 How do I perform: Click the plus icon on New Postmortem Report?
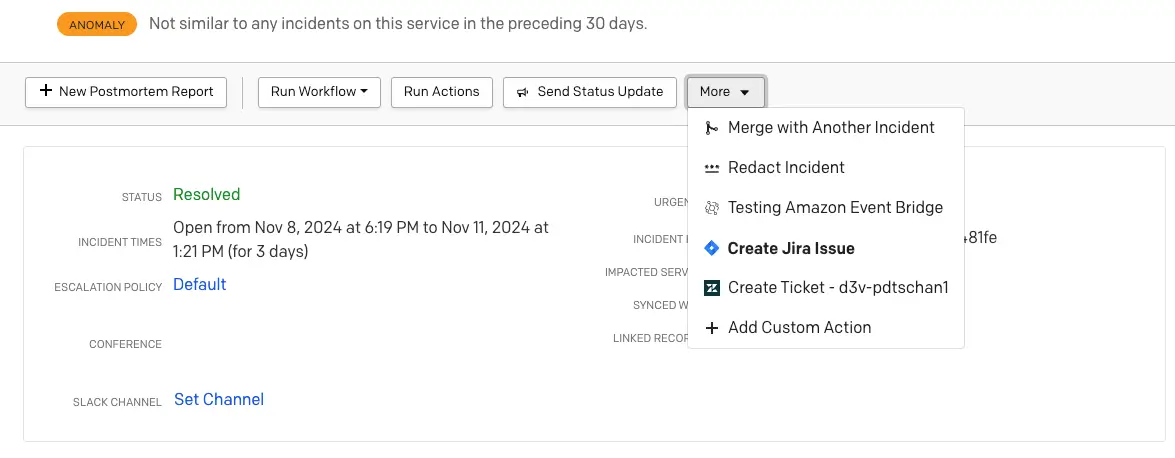tap(45, 91)
